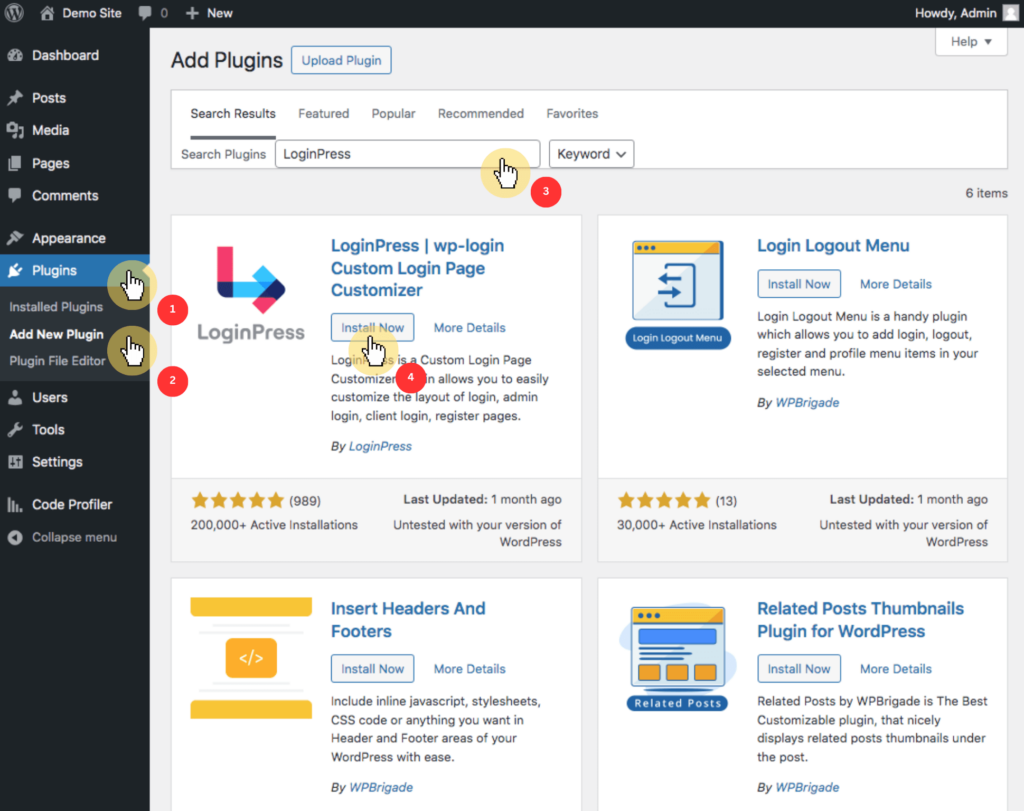Screen dimensions: 1024x811
Task: Switch to the Popular tab
Action: click(393, 114)
